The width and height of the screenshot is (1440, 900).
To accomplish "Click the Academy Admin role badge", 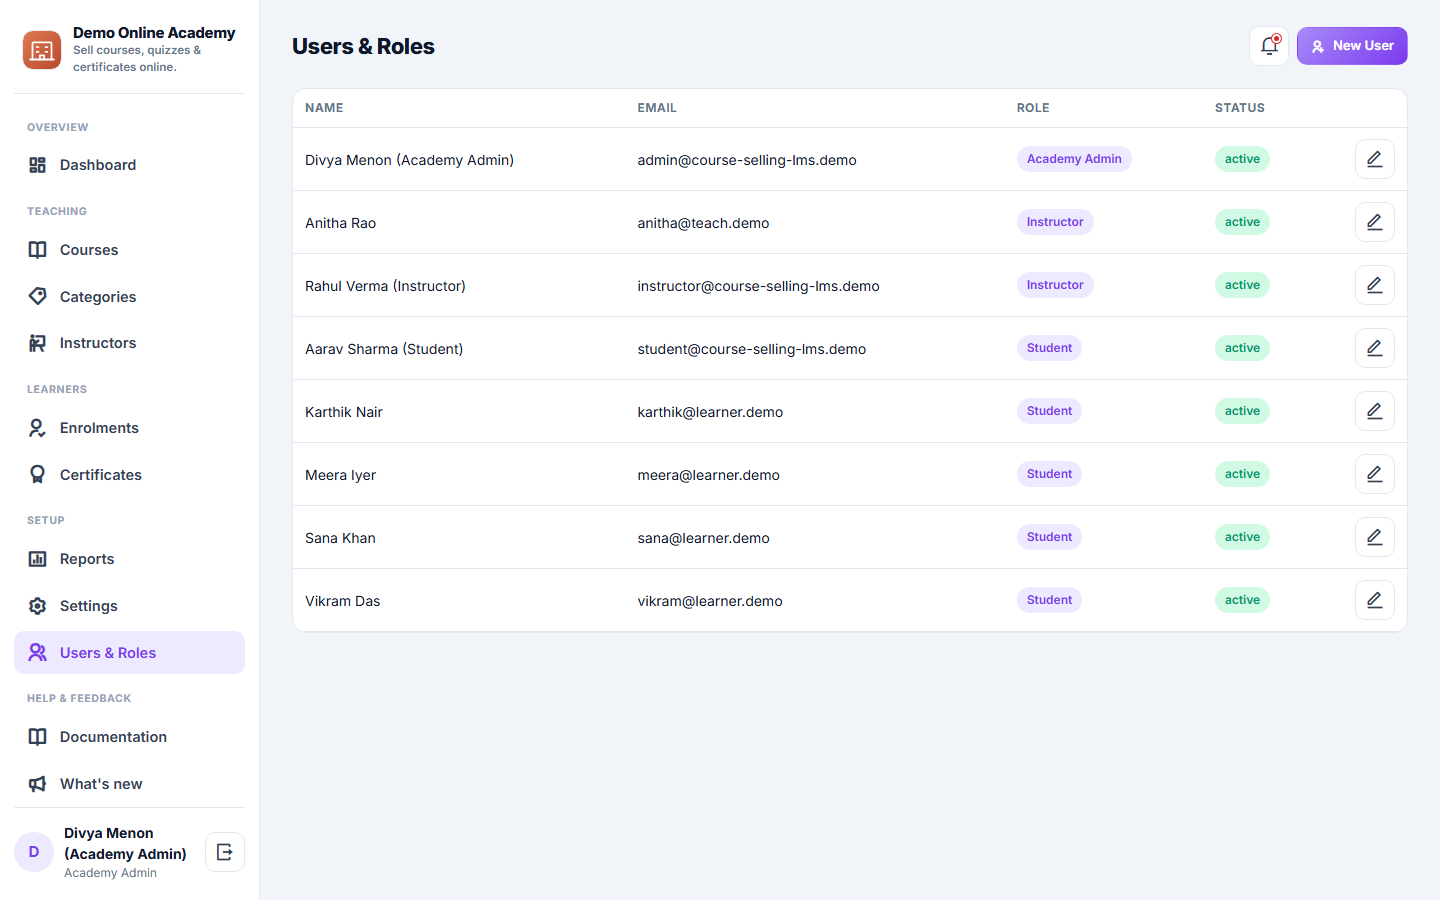I will coord(1074,159).
